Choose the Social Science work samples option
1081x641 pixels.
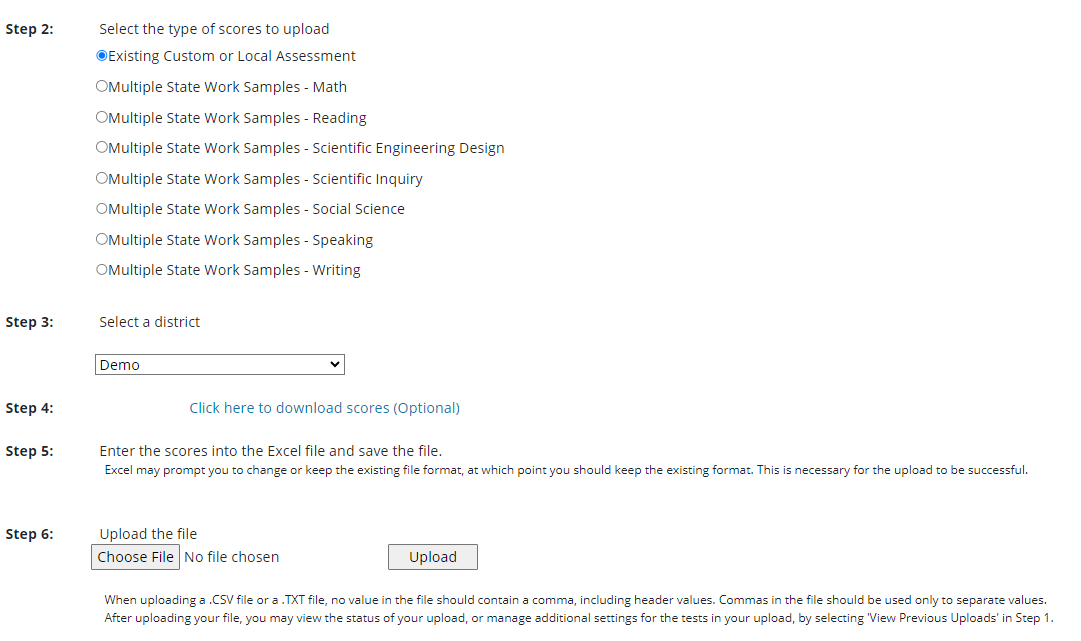[102, 209]
